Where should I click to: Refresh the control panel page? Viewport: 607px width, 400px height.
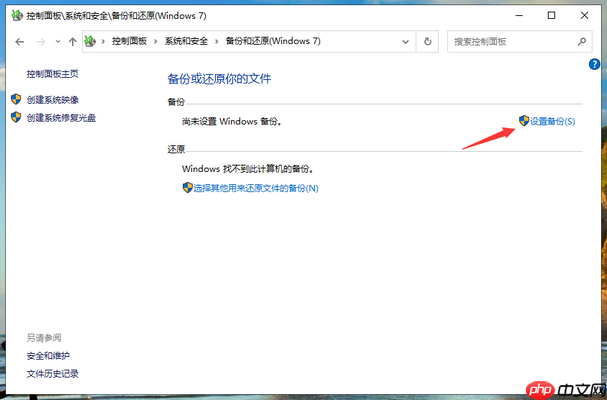[x=427, y=41]
